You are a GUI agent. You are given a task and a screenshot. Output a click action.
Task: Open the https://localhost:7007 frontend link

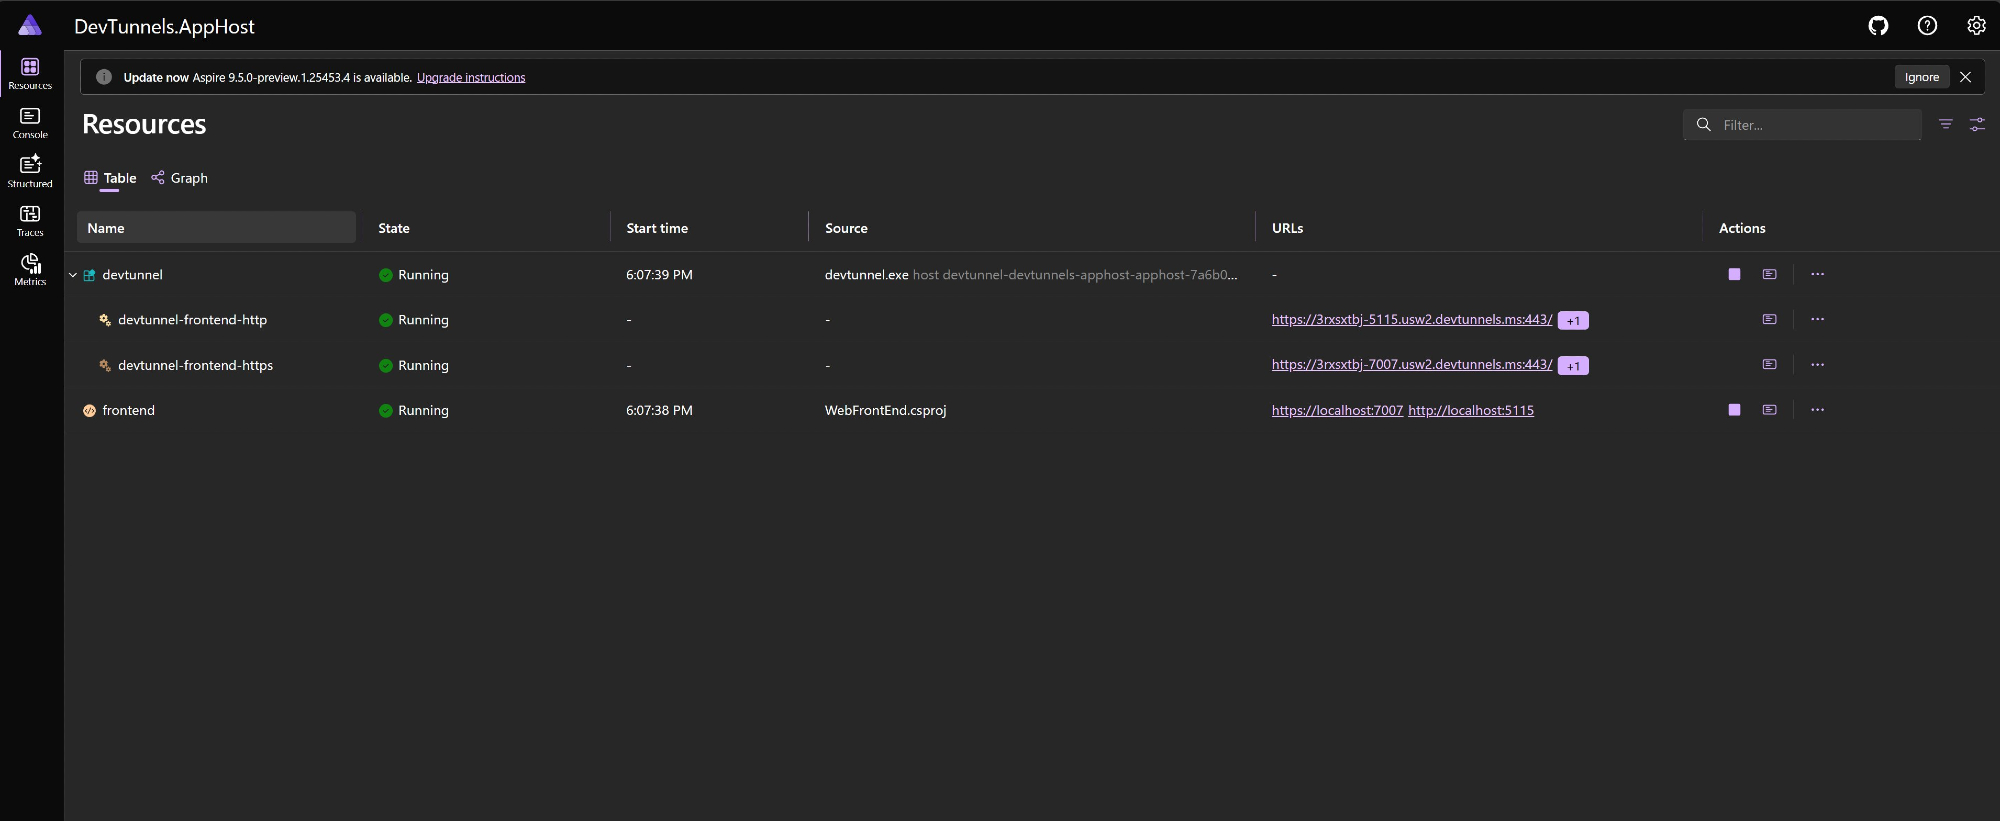pos(1337,411)
